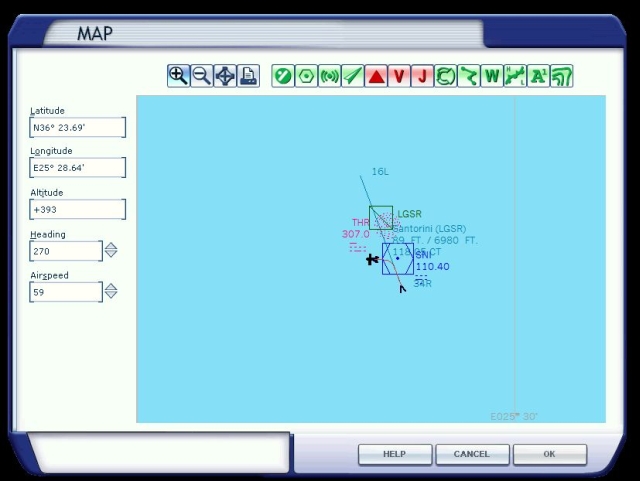
Task: Click the red J Jet airways icon
Action: tap(422, 75)
